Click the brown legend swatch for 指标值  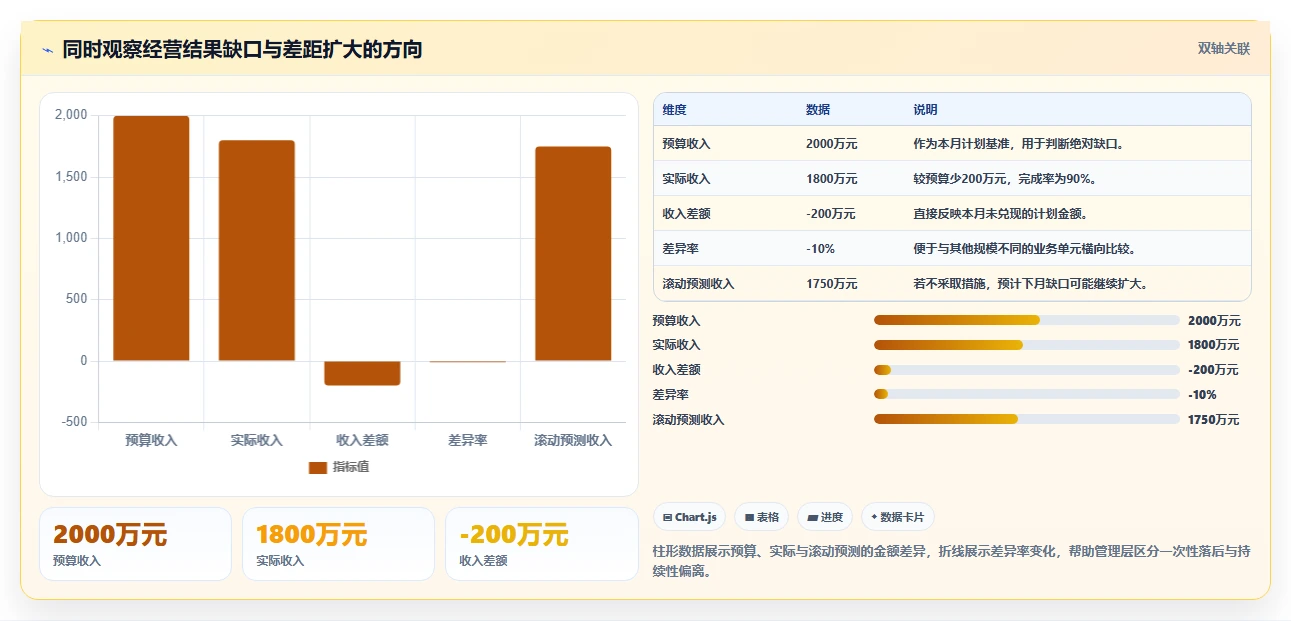pyautogui.click(x=318, y=467)
